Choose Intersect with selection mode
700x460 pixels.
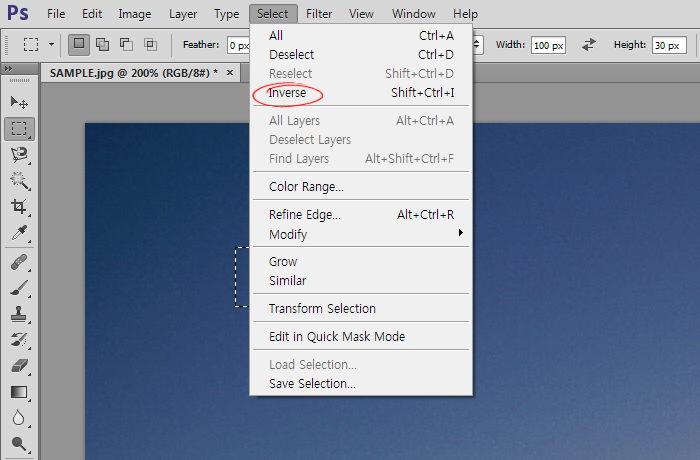click(150, 45)
